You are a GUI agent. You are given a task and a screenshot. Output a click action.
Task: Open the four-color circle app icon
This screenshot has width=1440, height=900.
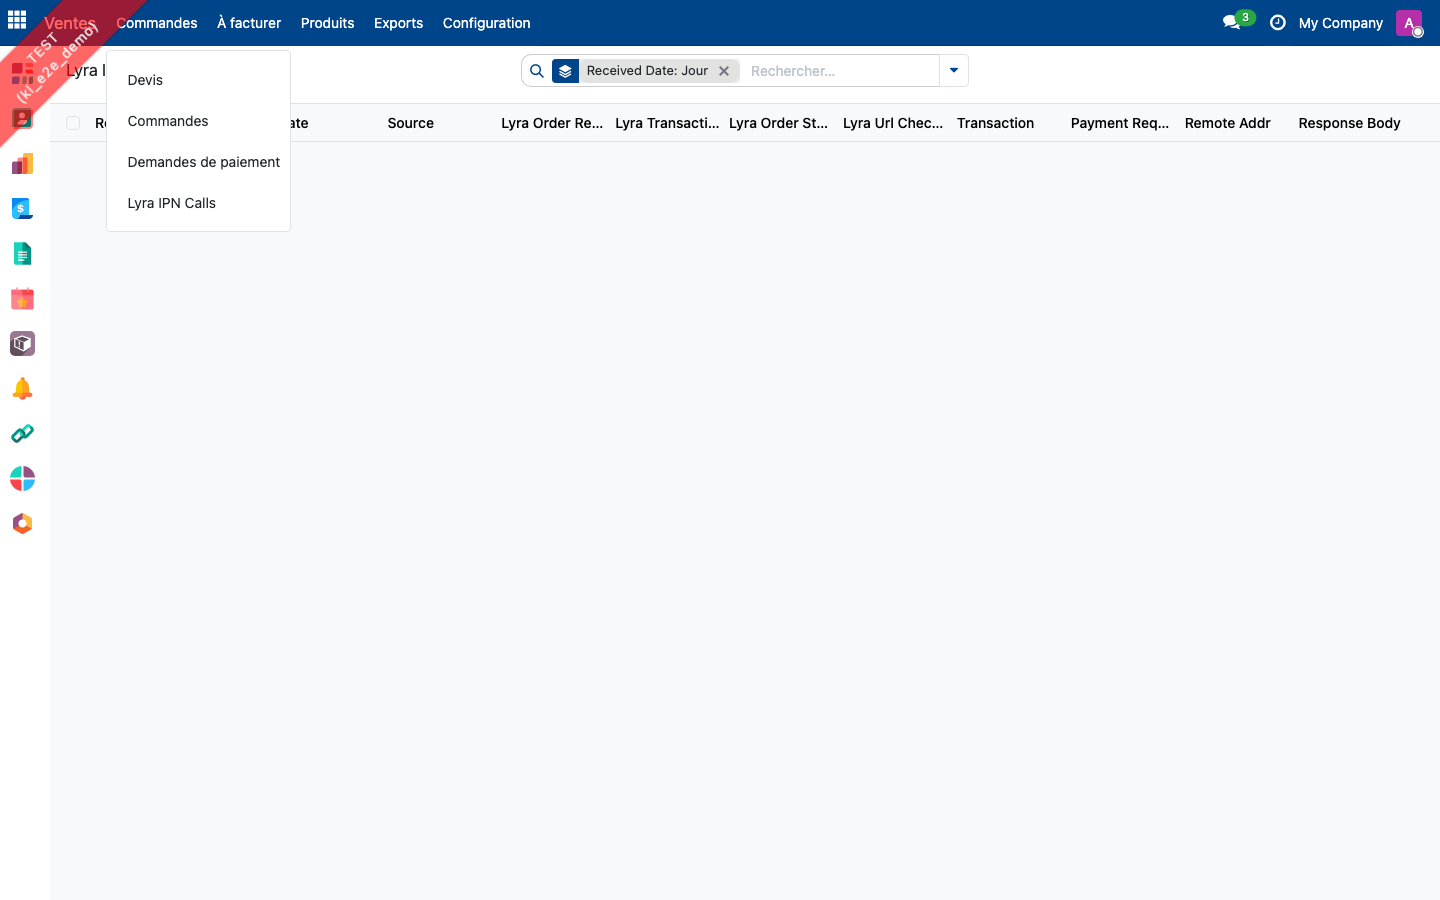22,478
